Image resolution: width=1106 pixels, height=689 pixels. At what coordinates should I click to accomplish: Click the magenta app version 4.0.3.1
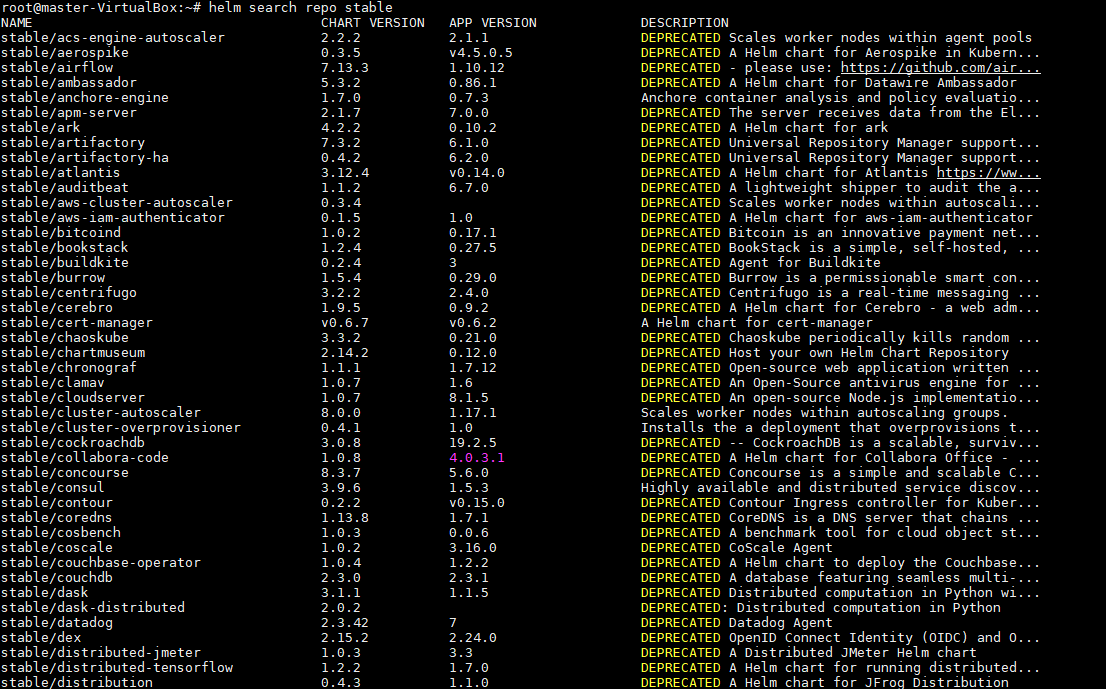tap(477, 458)
